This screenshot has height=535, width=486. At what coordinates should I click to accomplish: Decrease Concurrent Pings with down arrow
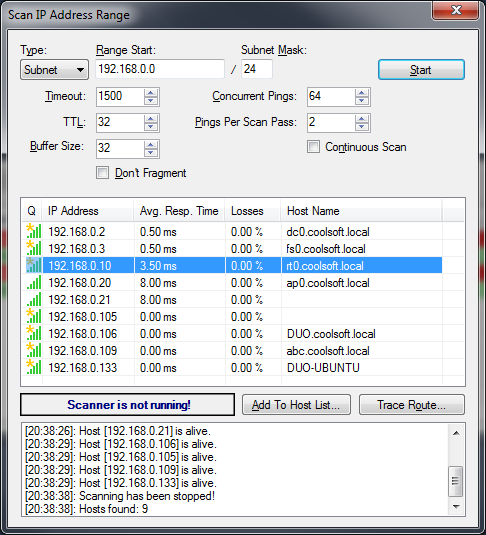point(362,101)
